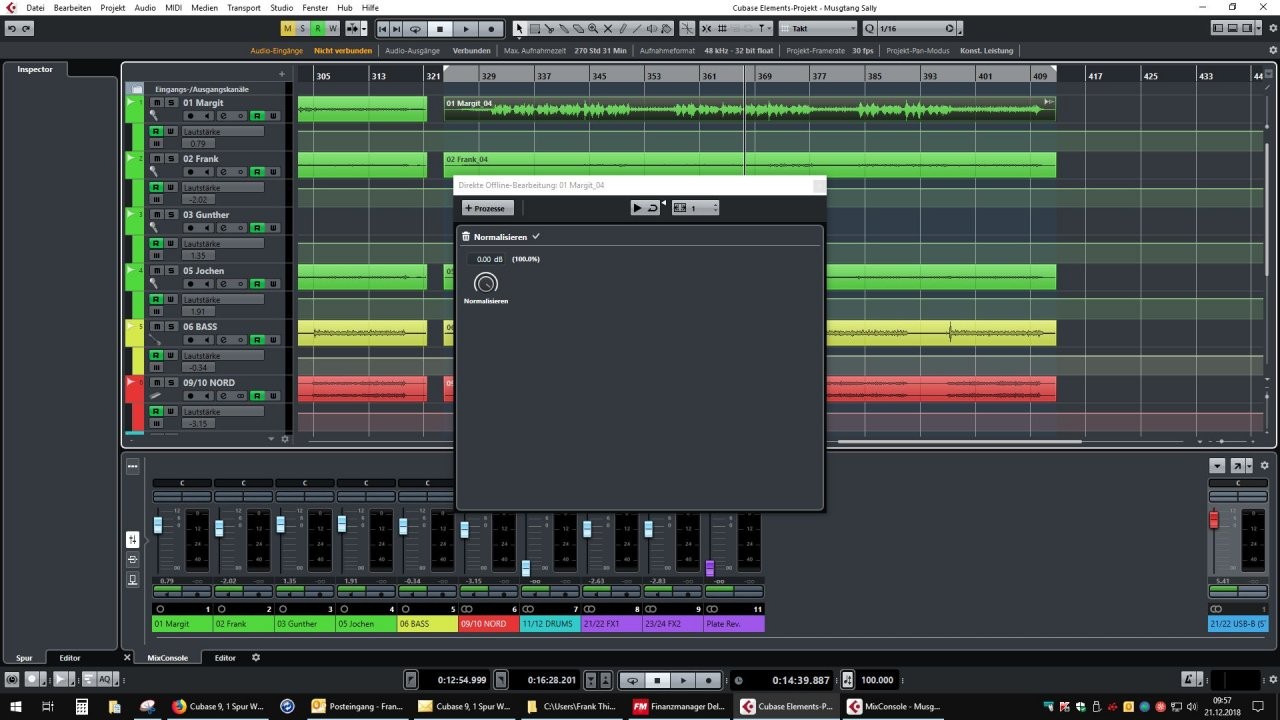
Task: Play audition in Offline-Bearbeitung dialog
Action: point(638,208)
